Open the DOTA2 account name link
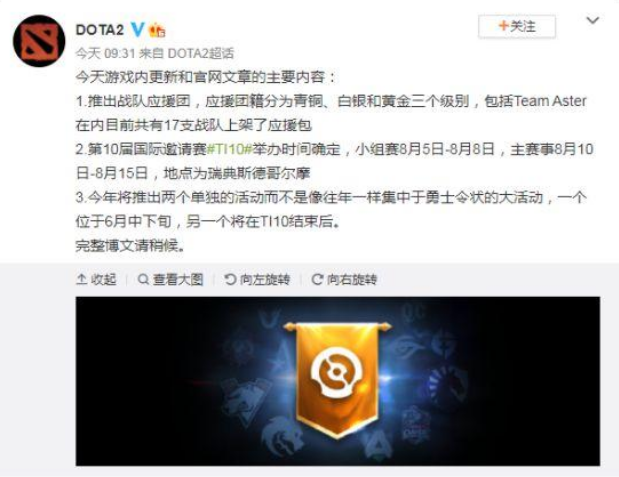 tap(99, 30)
